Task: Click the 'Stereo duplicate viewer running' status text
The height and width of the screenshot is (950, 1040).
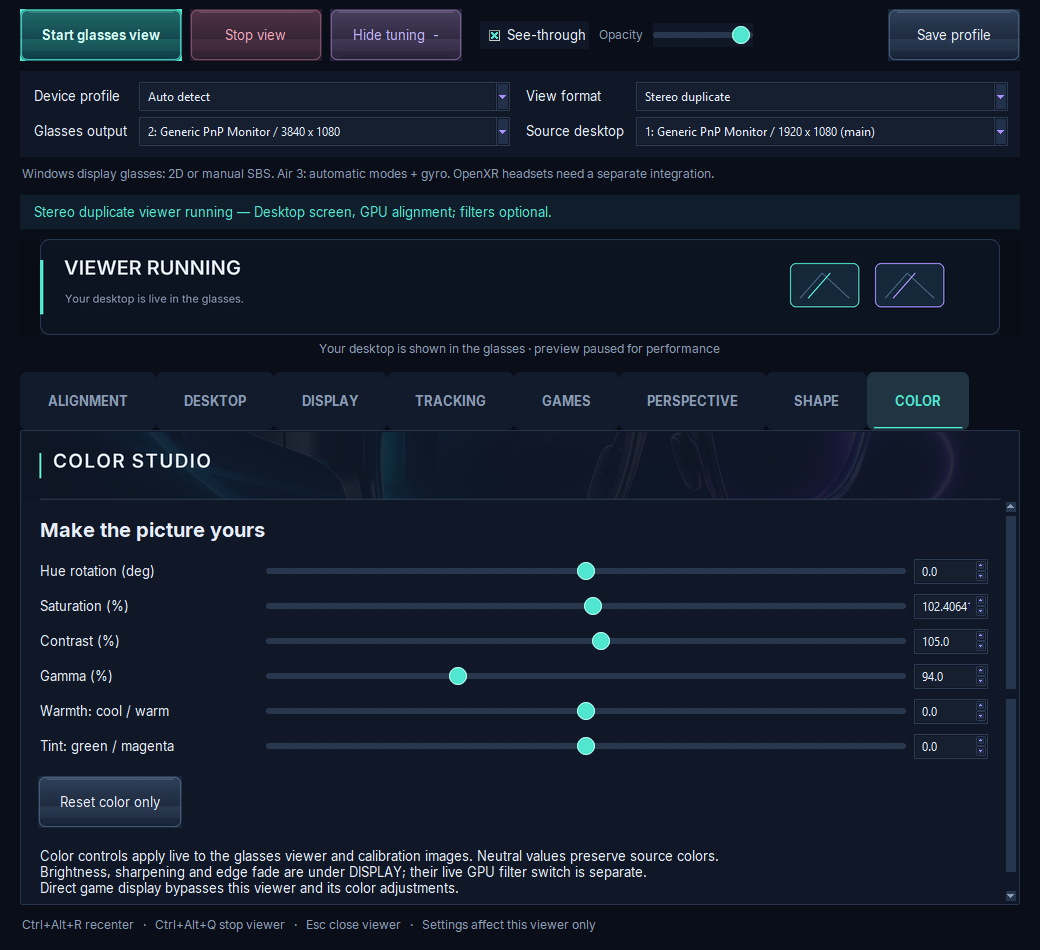Action: [292, 212]
